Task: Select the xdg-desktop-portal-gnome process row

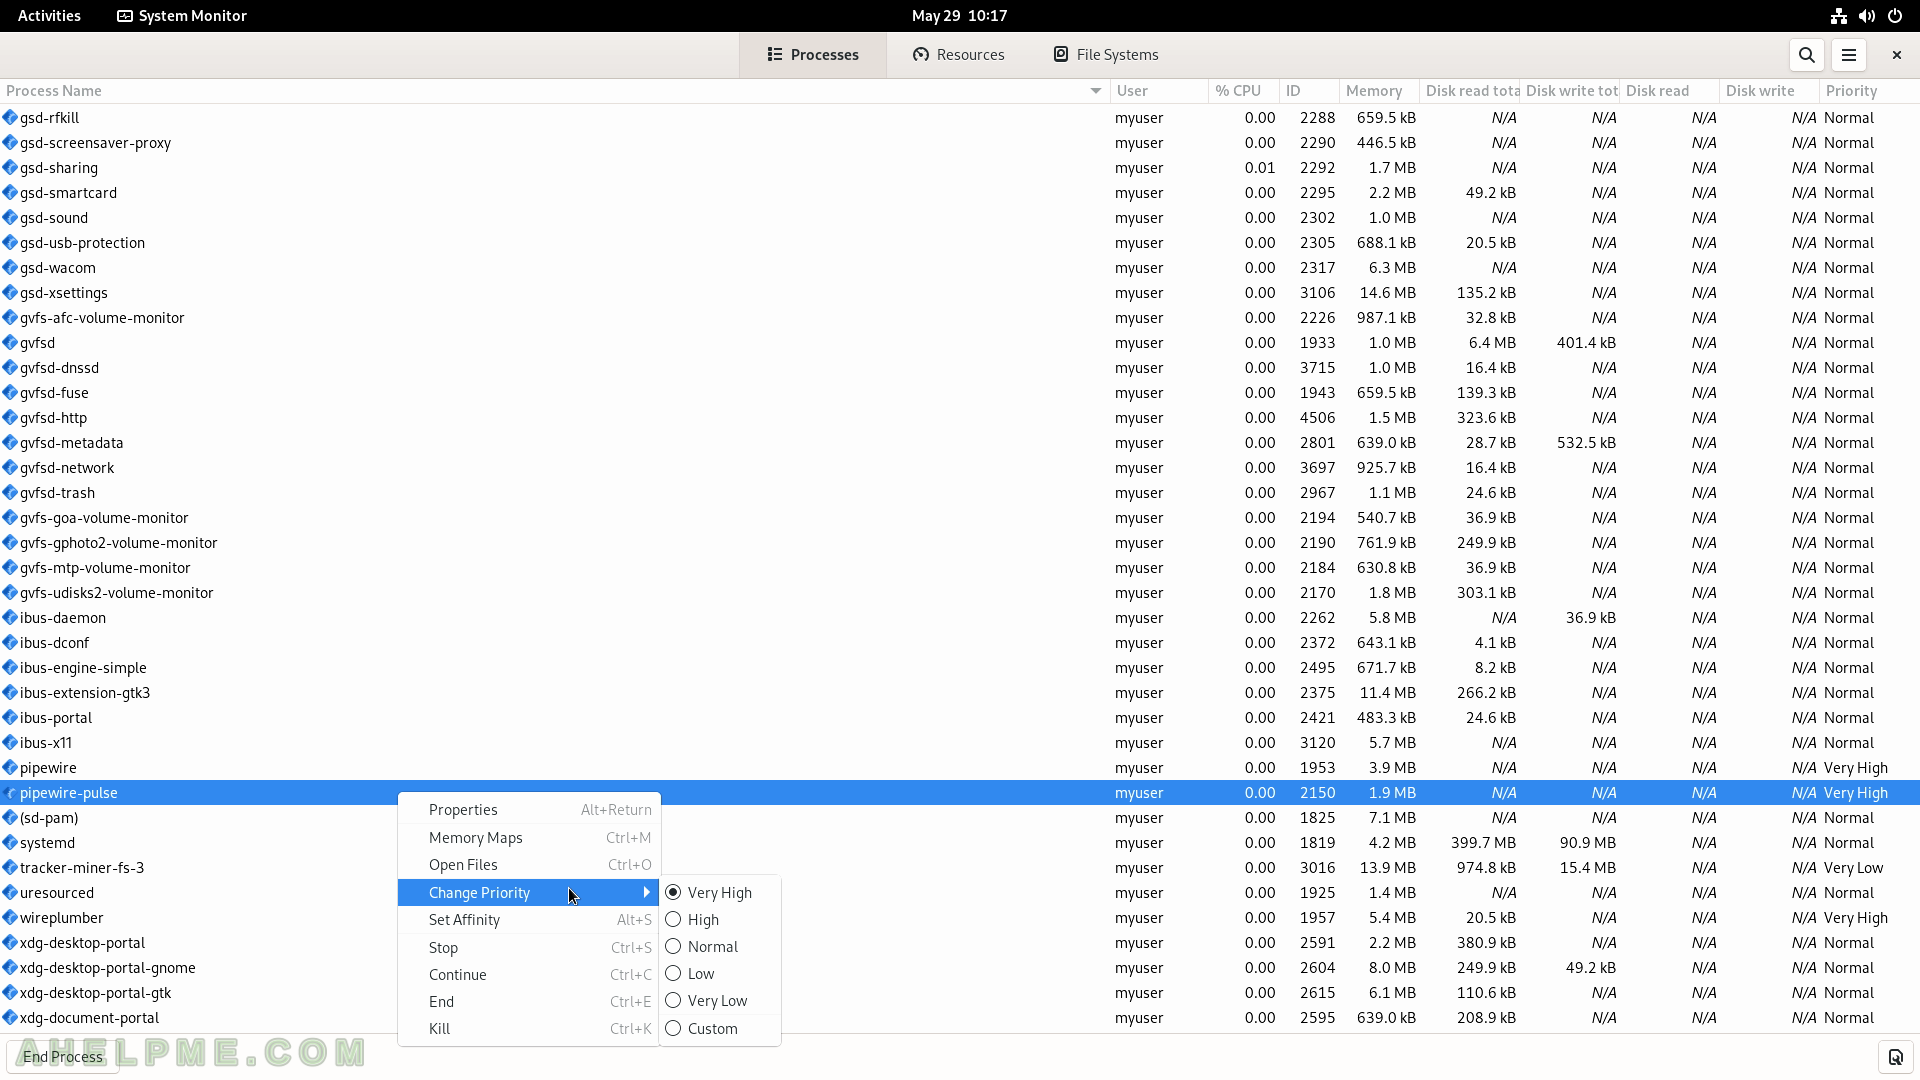Action: pos(959,968)
